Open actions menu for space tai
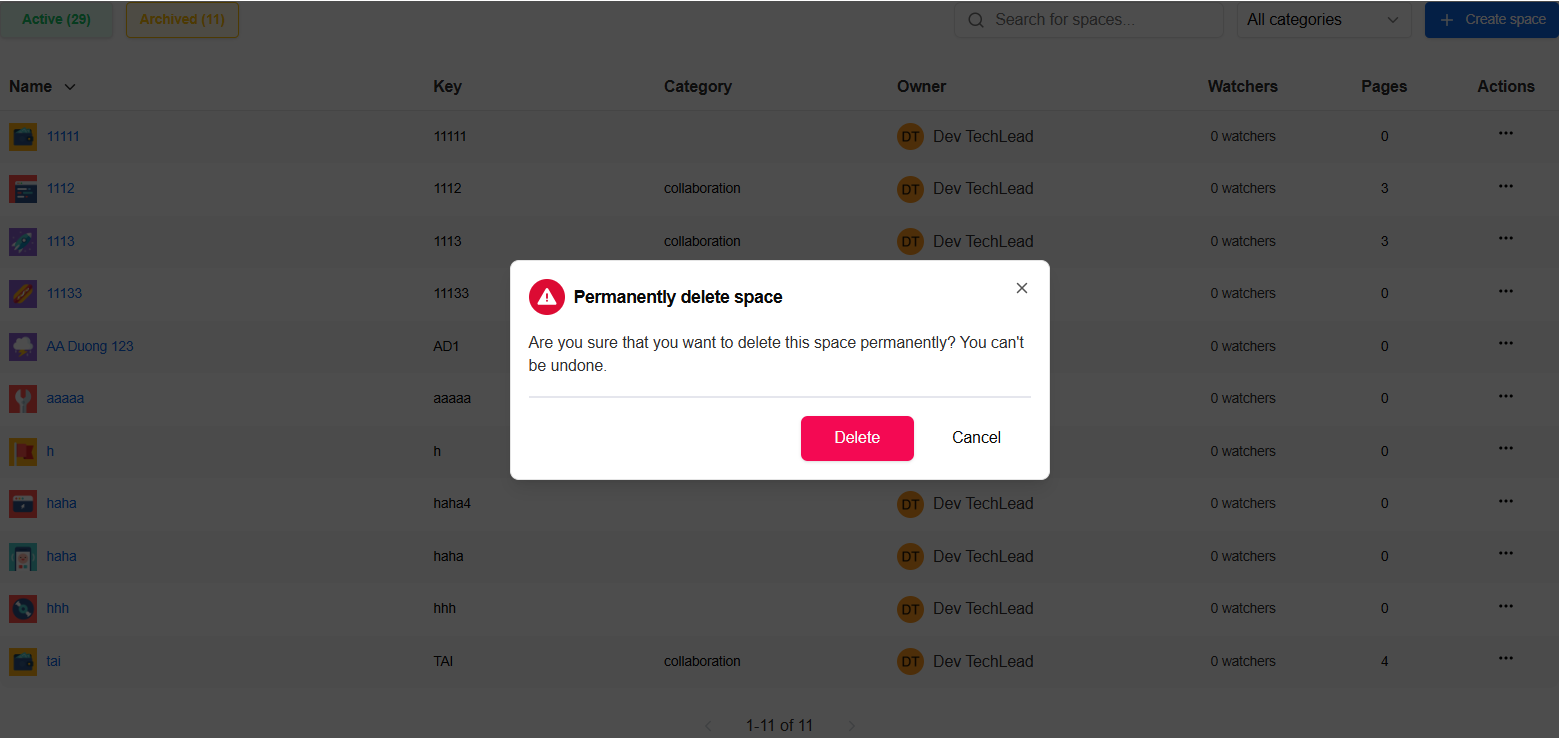 pos(1505,658)
